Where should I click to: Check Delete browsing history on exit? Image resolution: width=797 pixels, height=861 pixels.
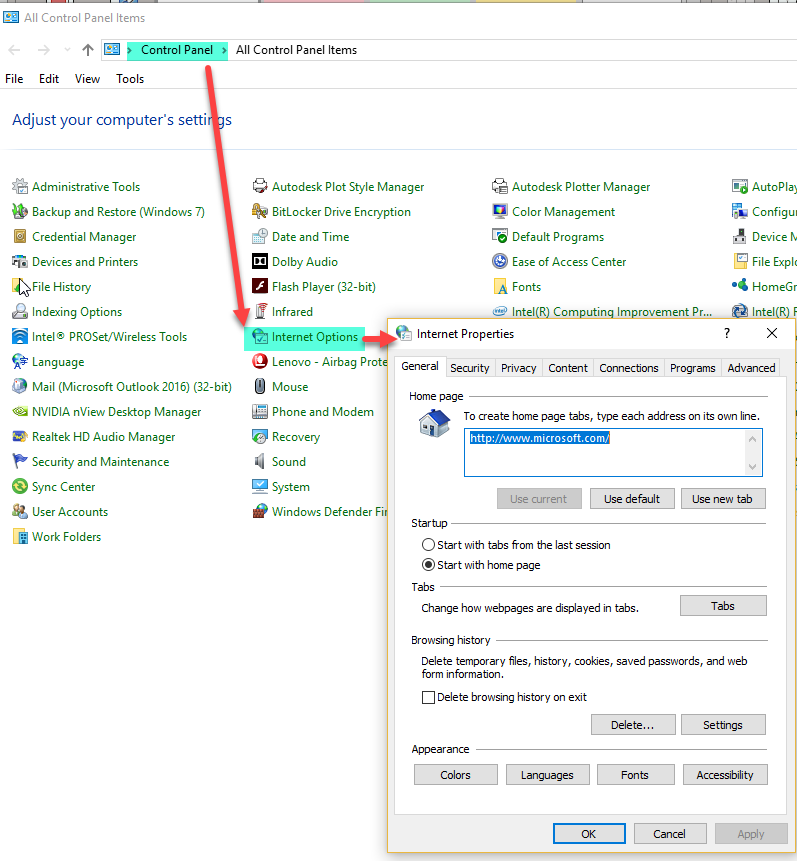pos(428,697)
